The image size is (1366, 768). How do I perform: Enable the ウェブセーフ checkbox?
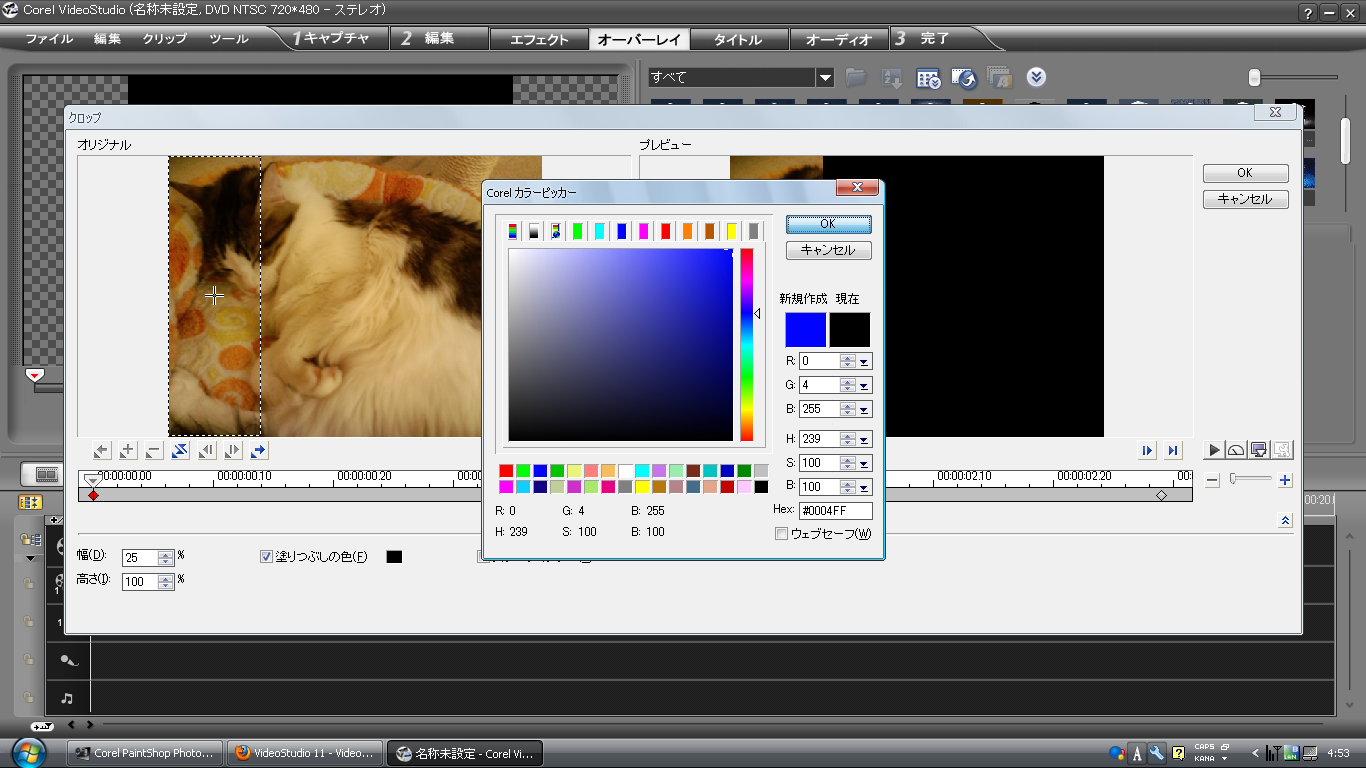pos(782,534)
